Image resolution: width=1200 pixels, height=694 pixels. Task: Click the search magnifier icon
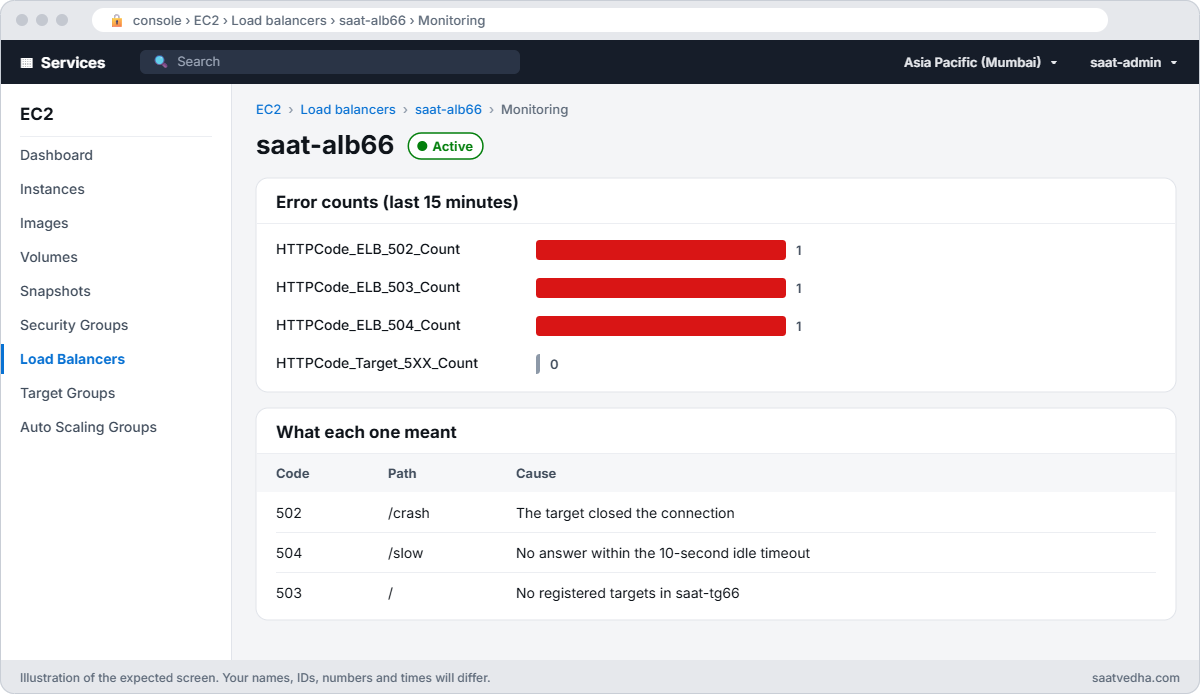click(161, 62)
